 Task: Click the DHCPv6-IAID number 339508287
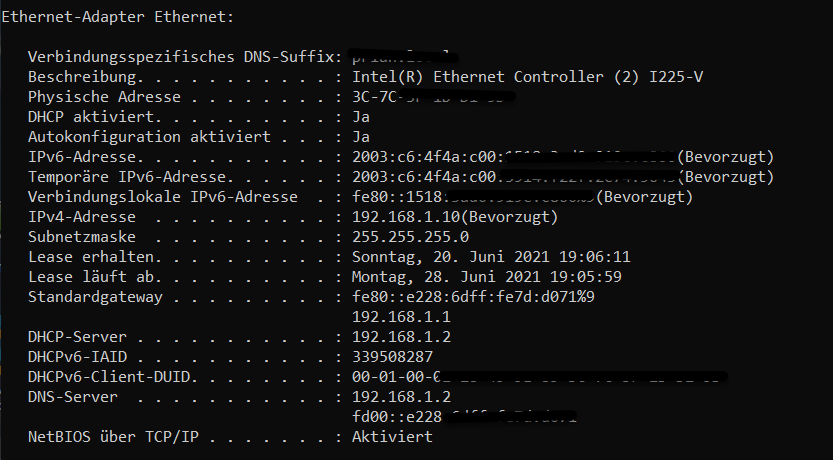[393, 357]
